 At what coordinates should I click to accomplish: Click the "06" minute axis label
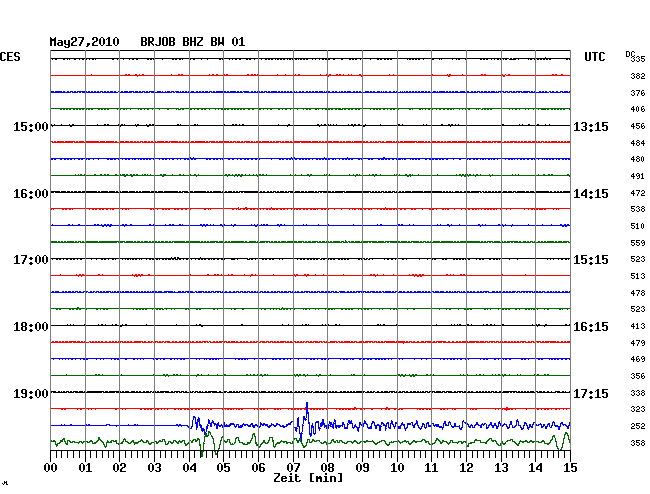(258, 468)
